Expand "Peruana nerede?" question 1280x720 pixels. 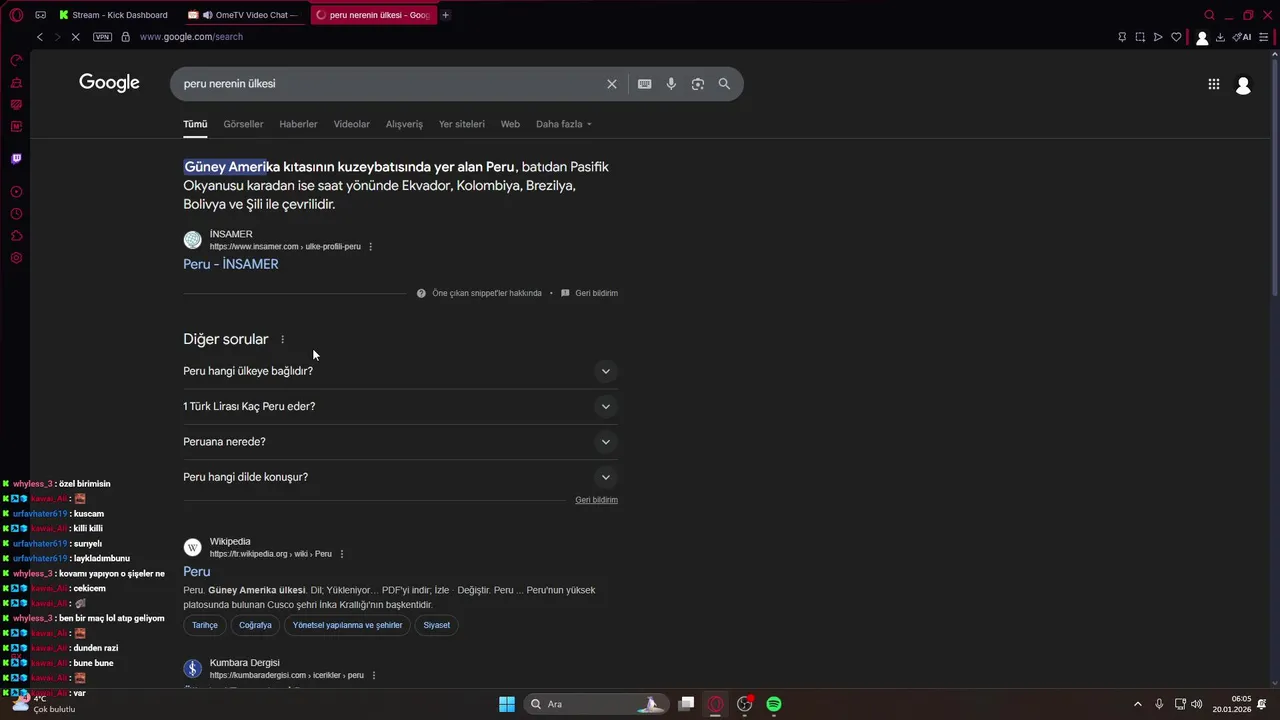click(400, 442)
